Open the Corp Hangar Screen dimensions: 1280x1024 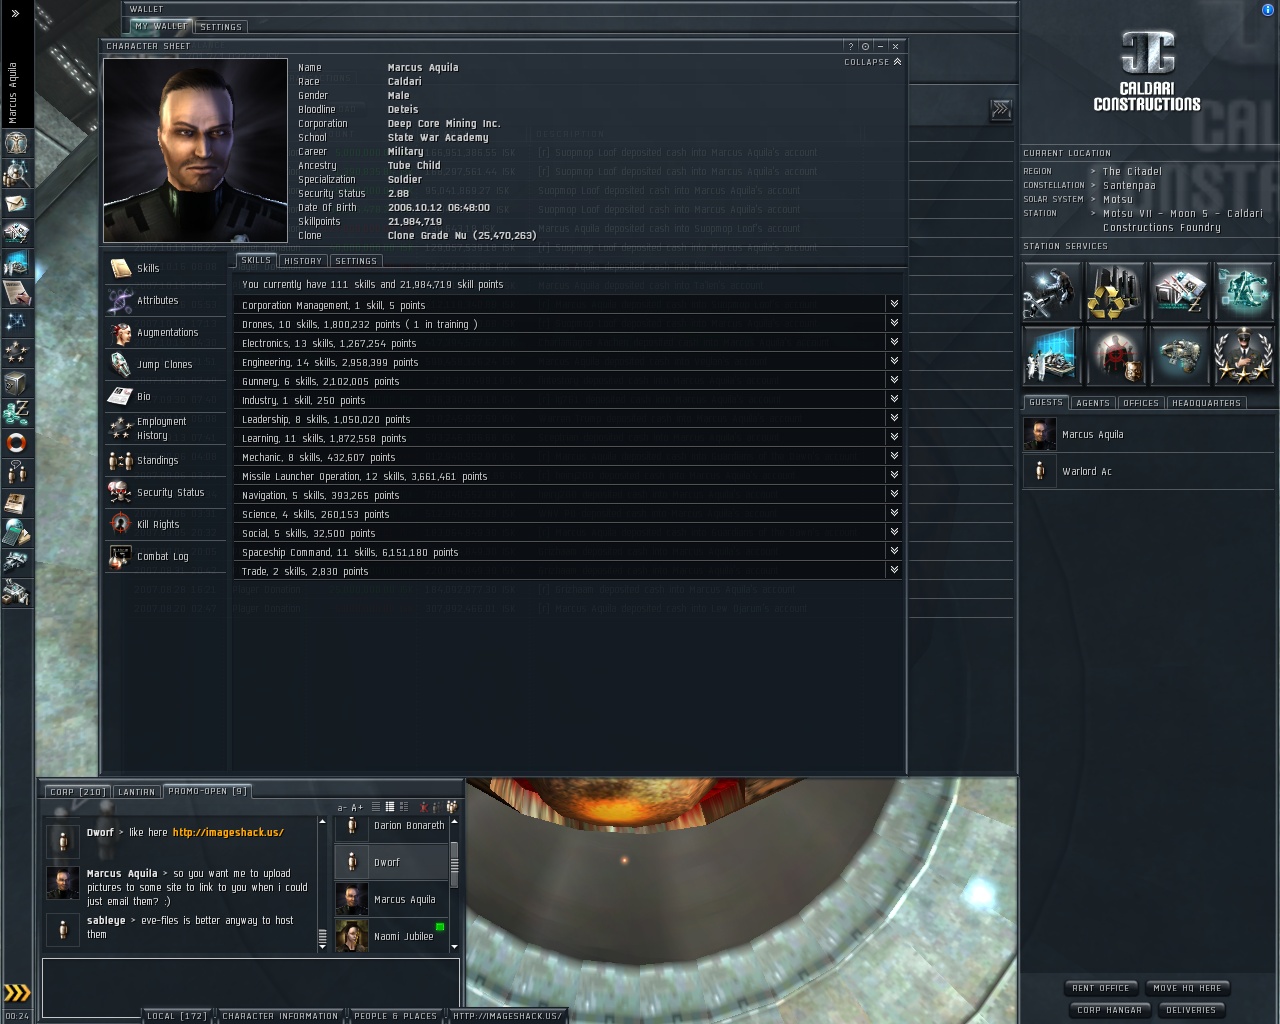(1110, 1010)
